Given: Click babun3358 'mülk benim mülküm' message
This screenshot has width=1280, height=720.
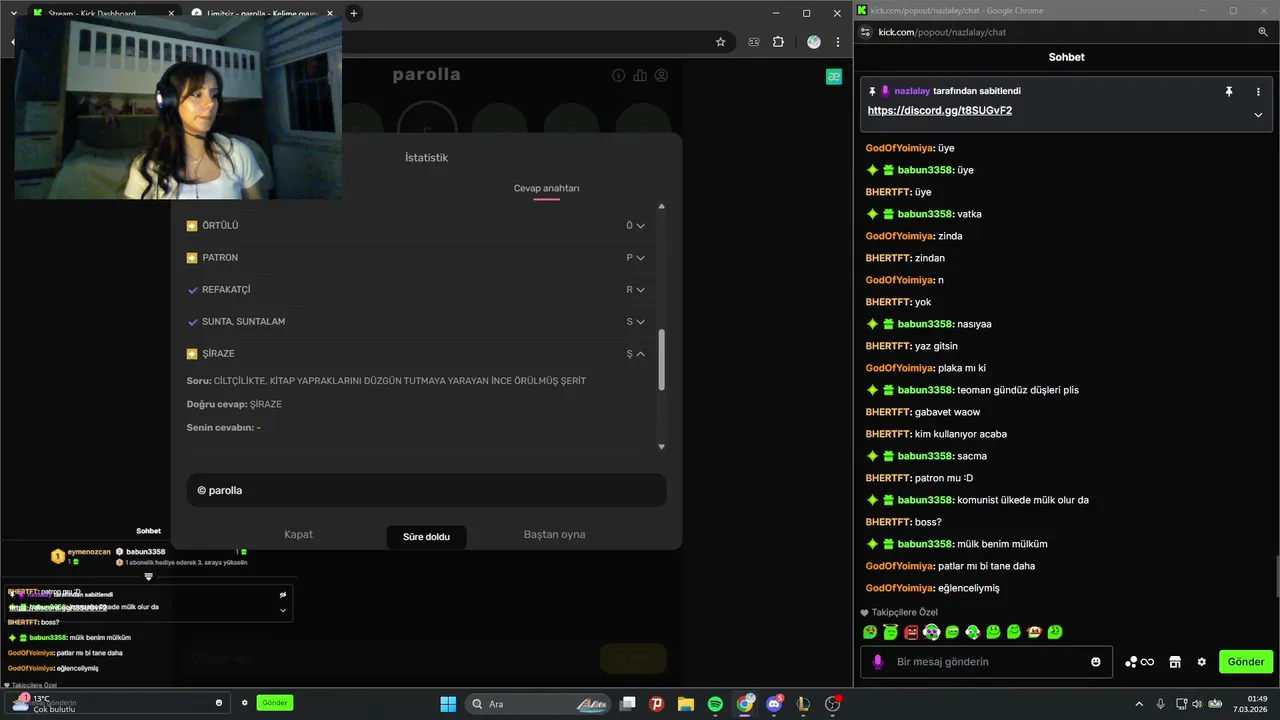Looking at the screenshot, I should click(956, 544).
